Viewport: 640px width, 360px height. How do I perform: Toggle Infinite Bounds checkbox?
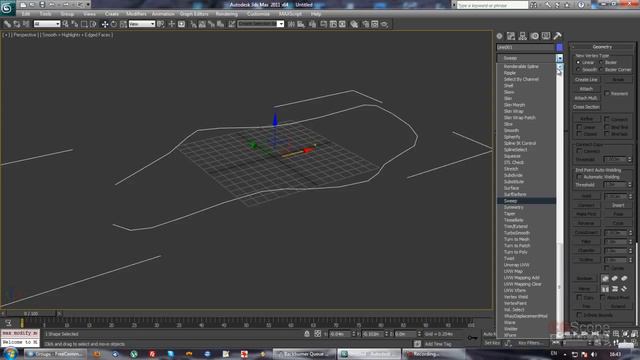click(x=579, y=315)
